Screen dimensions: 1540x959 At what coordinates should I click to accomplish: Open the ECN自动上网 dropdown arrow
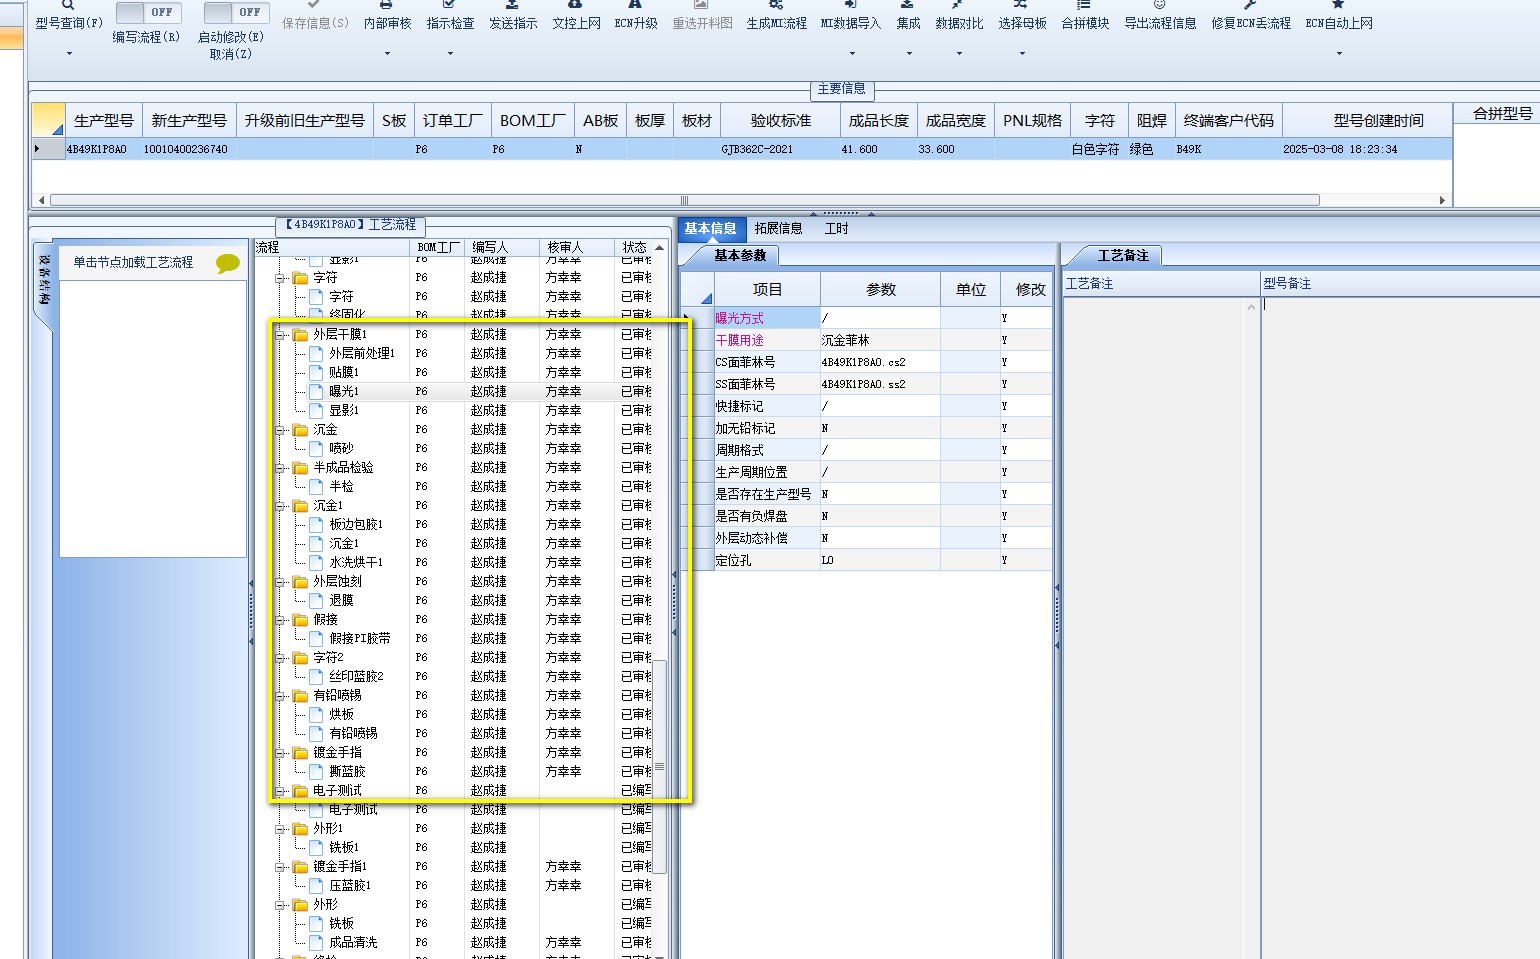pyautogui.click(x=1339, y=53)
